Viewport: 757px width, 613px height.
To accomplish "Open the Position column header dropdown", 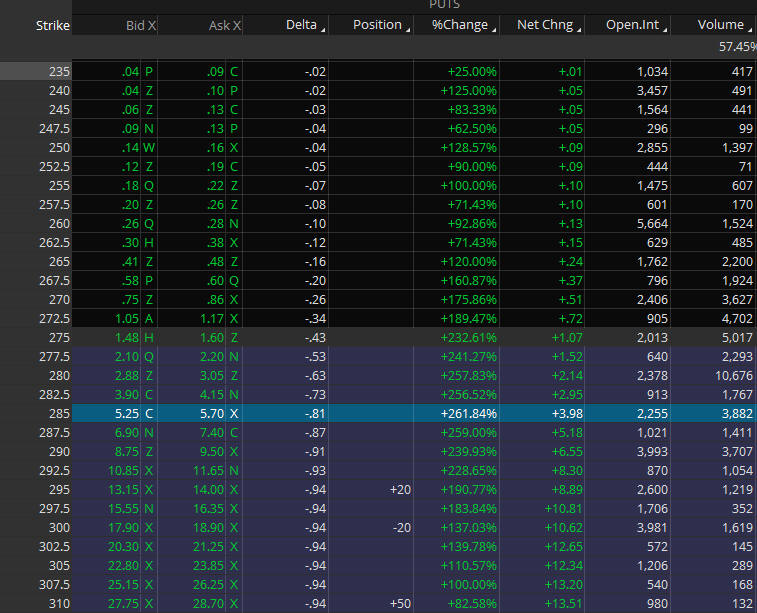I will click(x=408, y=28).
